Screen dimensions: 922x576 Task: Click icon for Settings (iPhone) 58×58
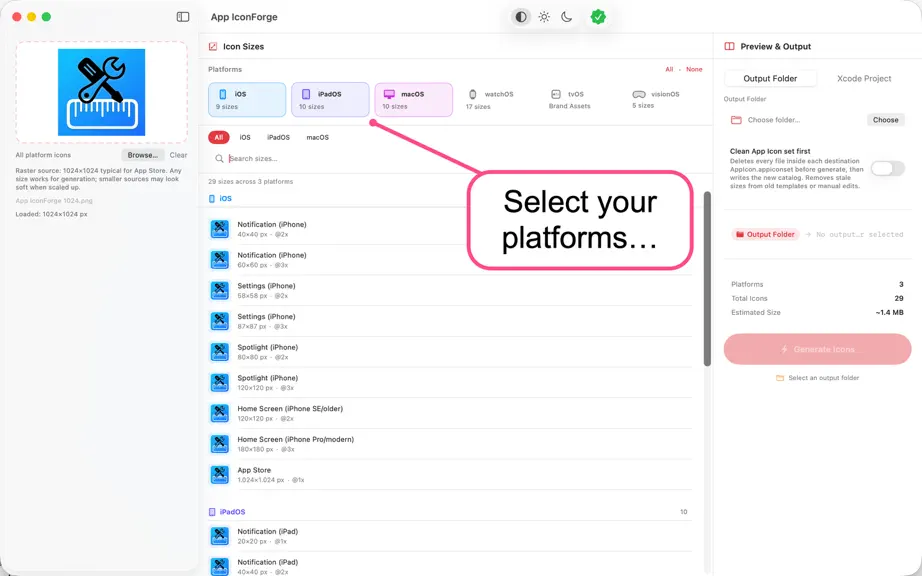click(220, 290)
